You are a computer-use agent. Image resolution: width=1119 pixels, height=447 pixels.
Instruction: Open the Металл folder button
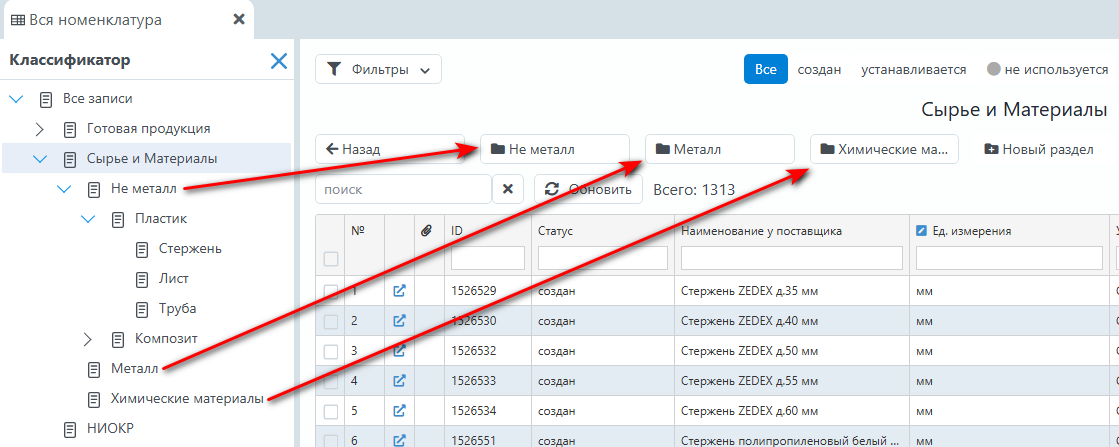pos(719,149)
